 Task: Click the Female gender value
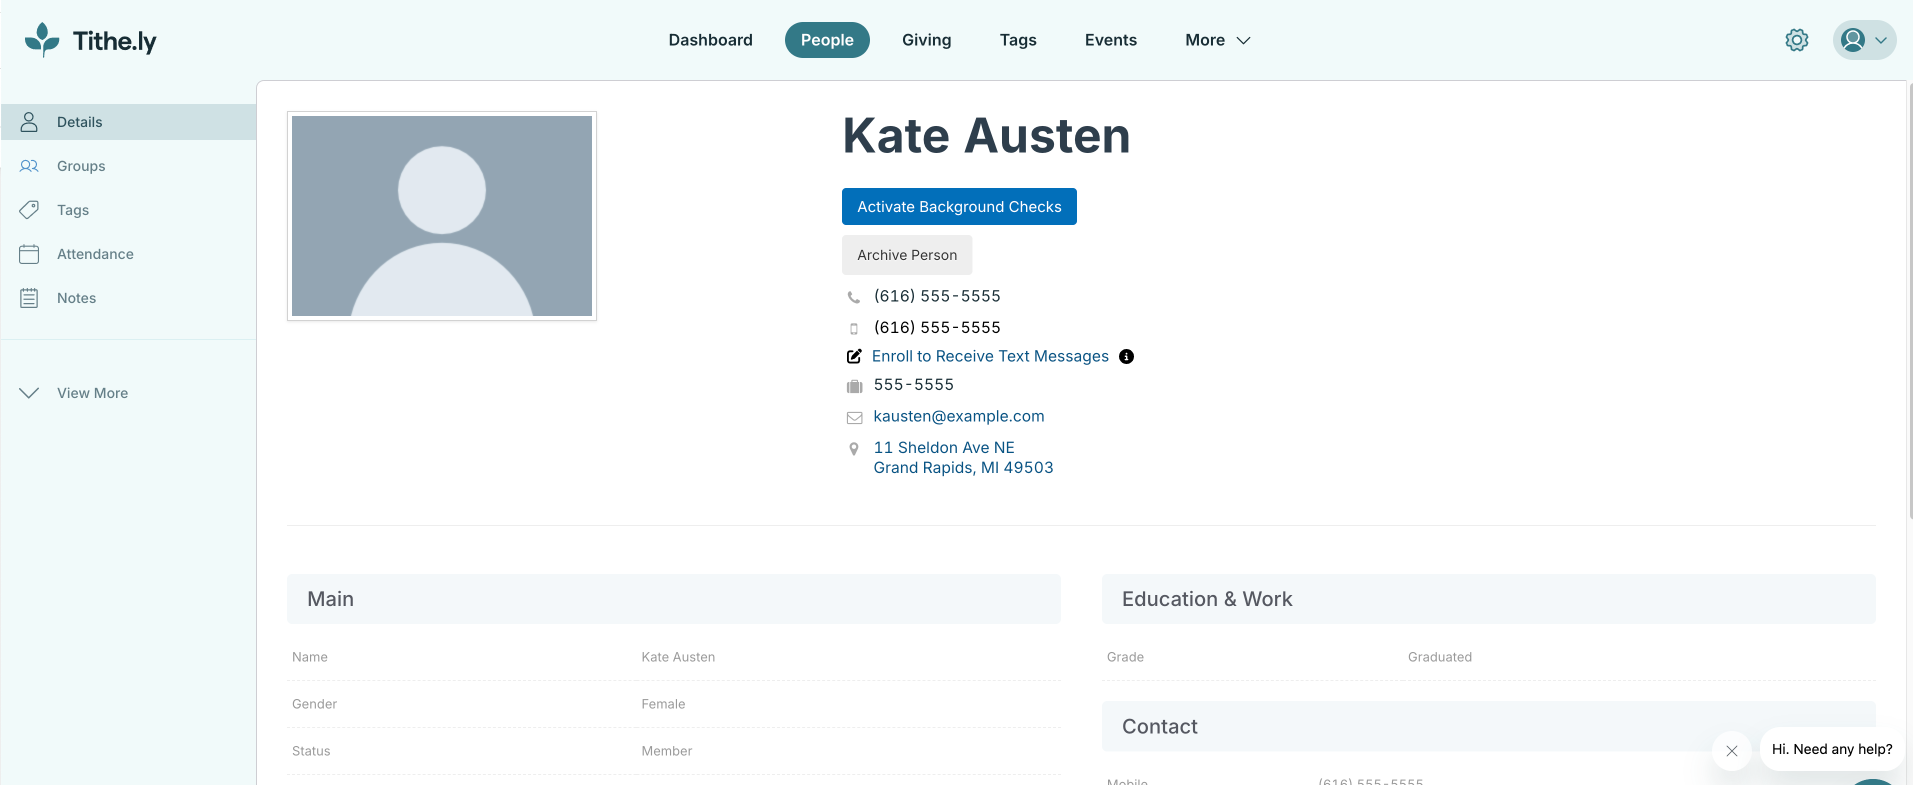(x=663, y=704)
